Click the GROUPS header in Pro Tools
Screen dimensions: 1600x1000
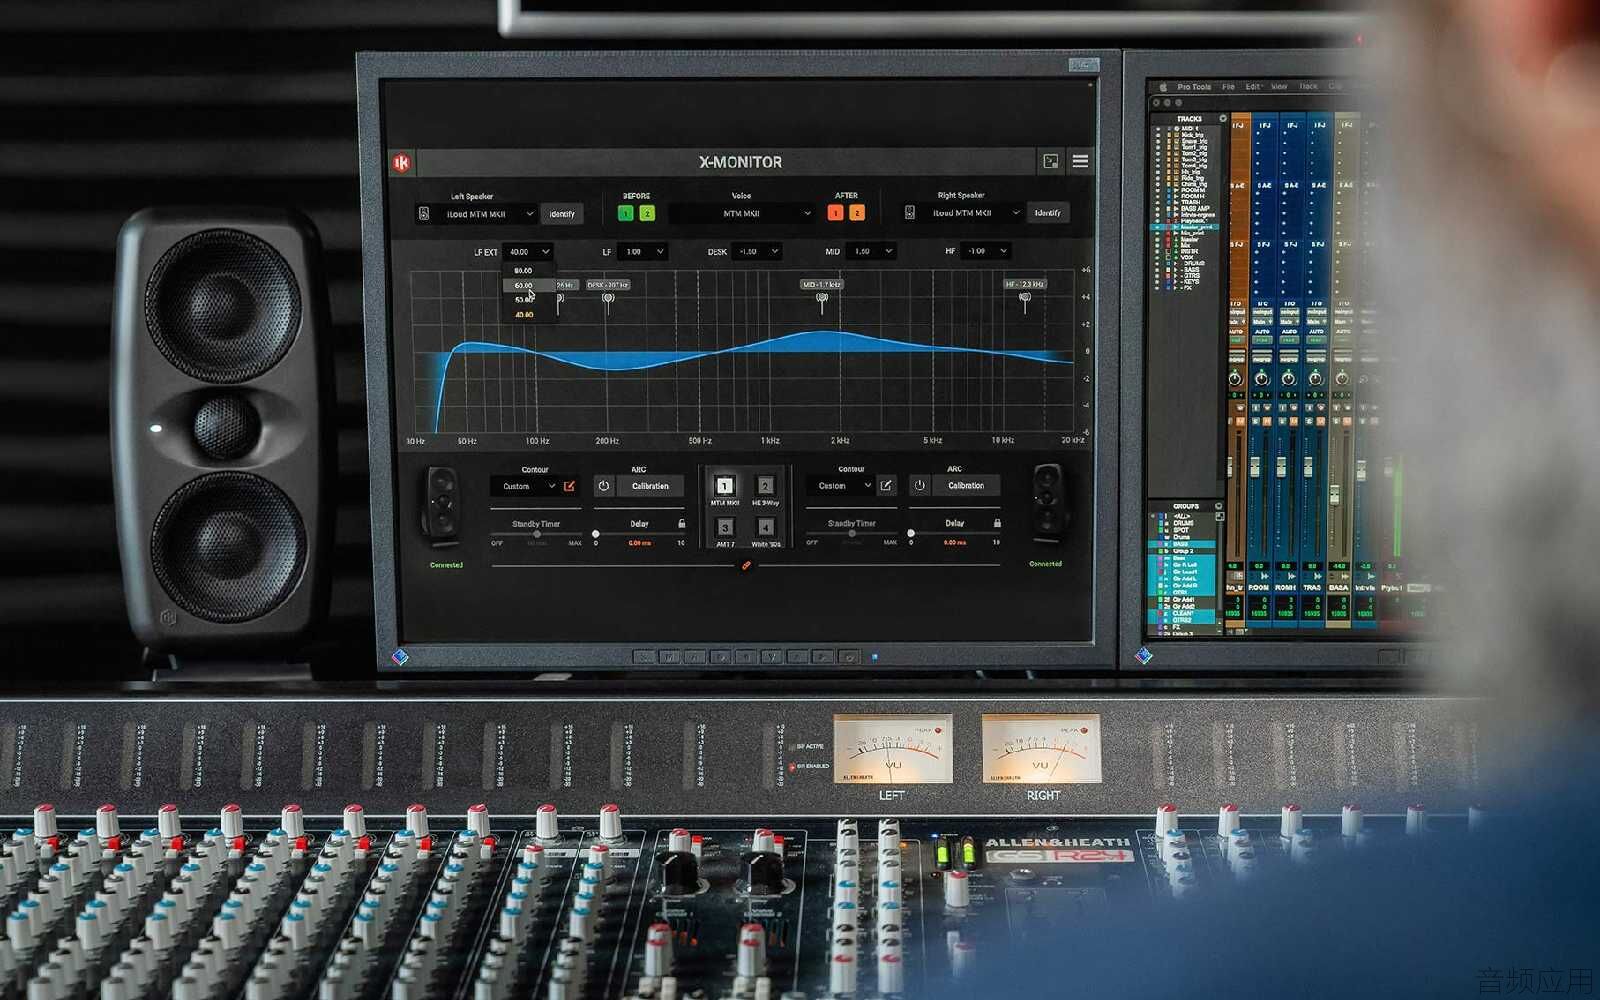coord(1186,506)
